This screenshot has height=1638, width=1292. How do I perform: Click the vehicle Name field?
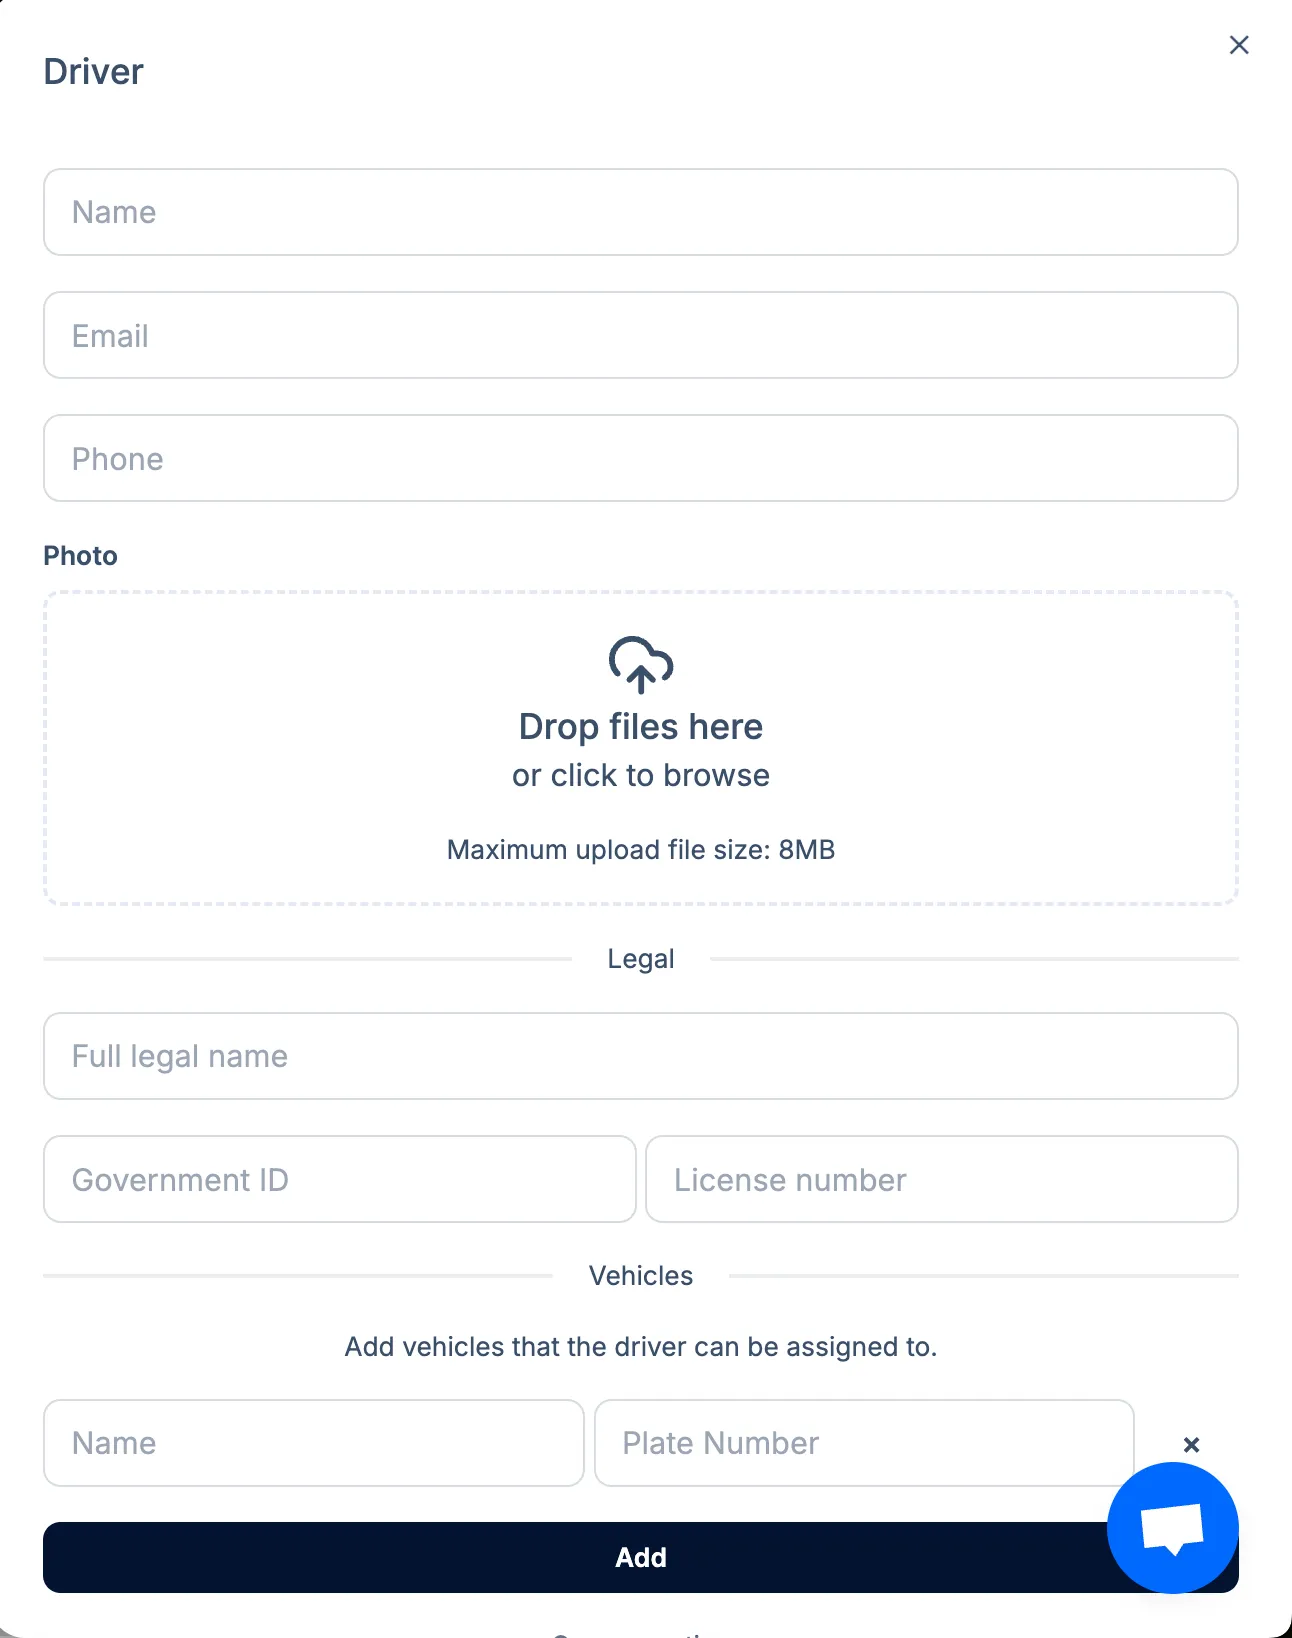[314, 1443]
